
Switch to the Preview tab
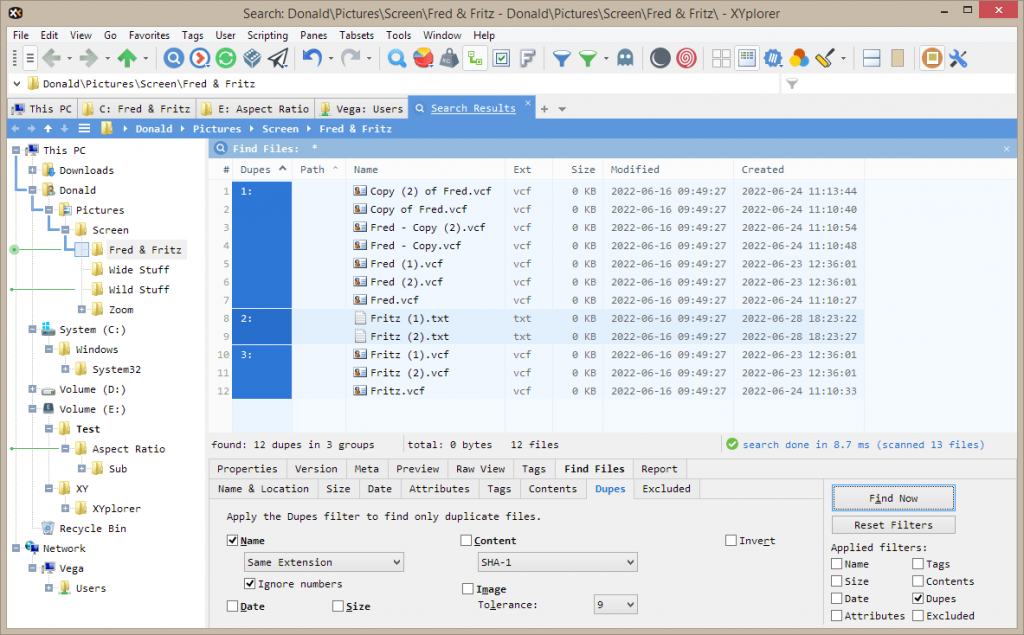[417, 468]
